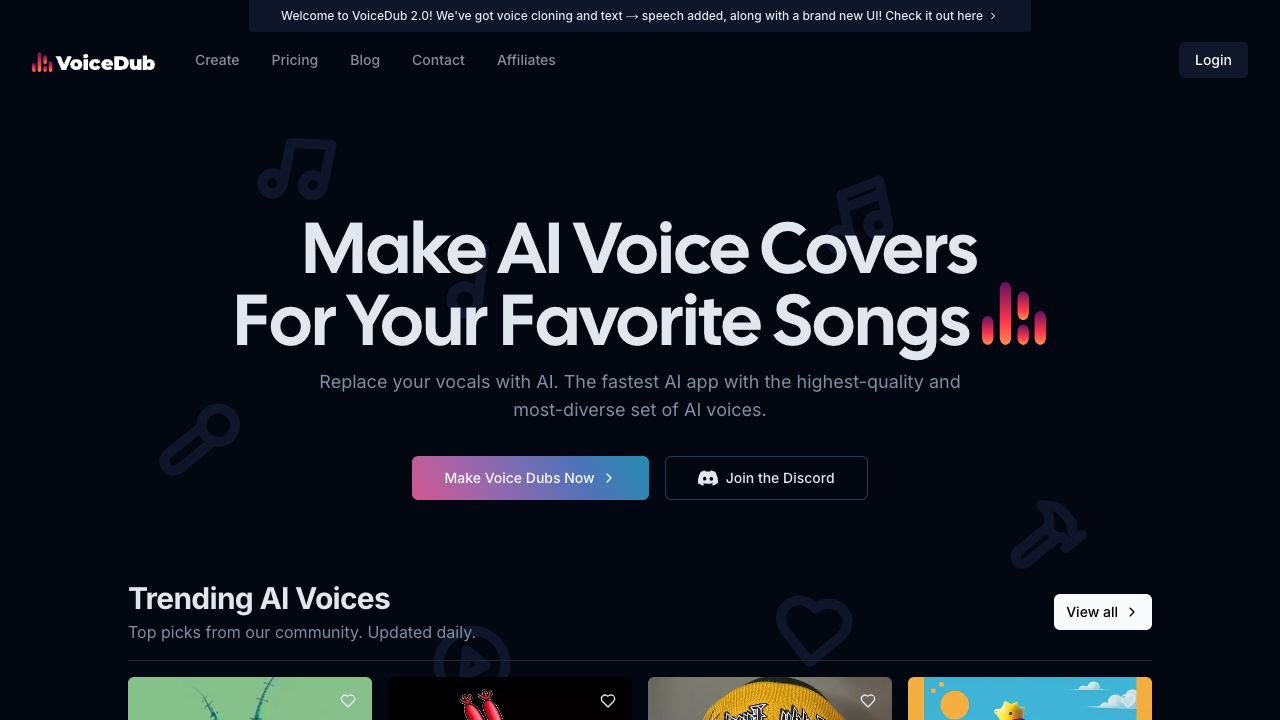1280x720 pixels.
Task: Like the yellow beanie voice card
Action: [x=868, y=701]
